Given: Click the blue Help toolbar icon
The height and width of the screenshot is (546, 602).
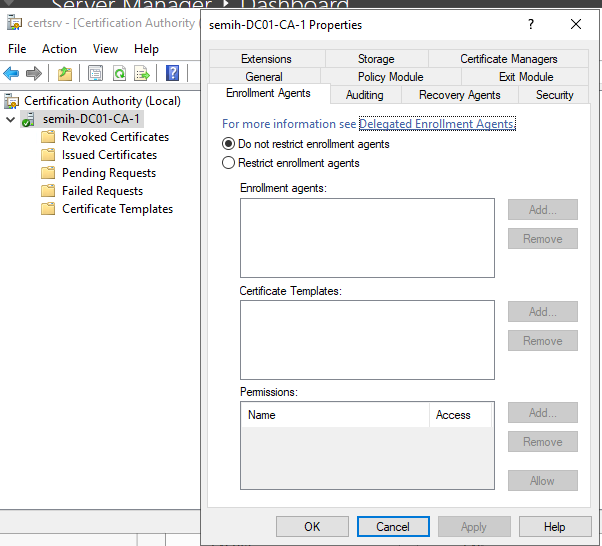Looking at the screenshot, I should click(x=172, y=73).
